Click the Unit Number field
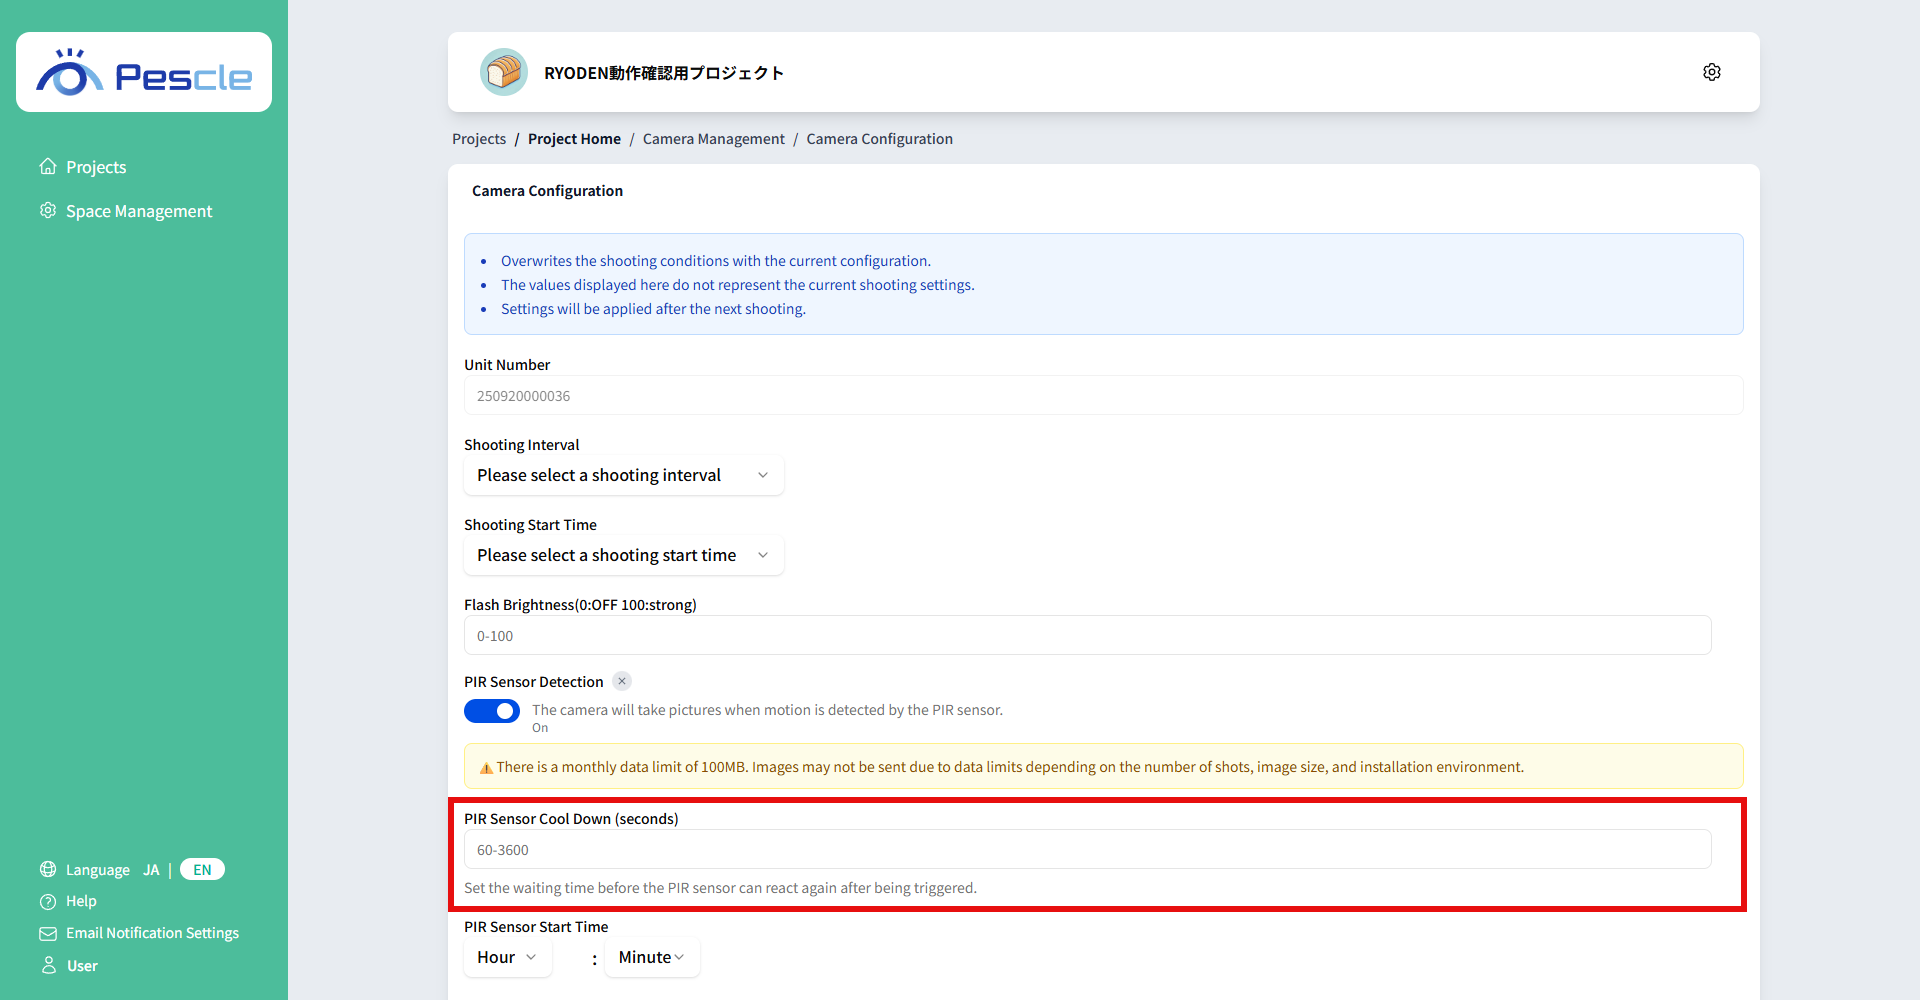Screen dimensions: 1920x1000 tap(1104, 395)
